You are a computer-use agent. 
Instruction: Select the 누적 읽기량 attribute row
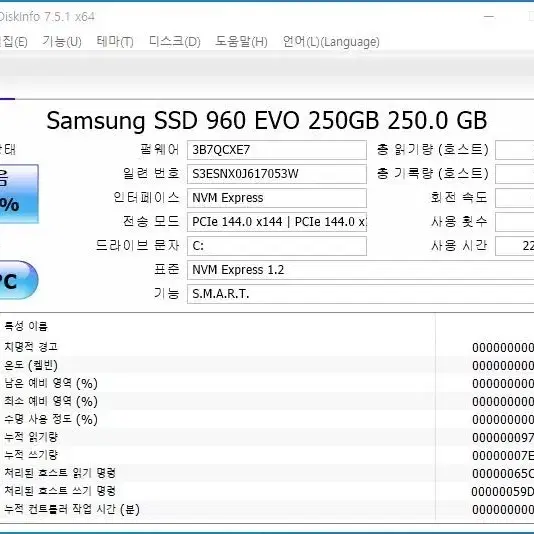pyautogui.click(x=267, y=437)
